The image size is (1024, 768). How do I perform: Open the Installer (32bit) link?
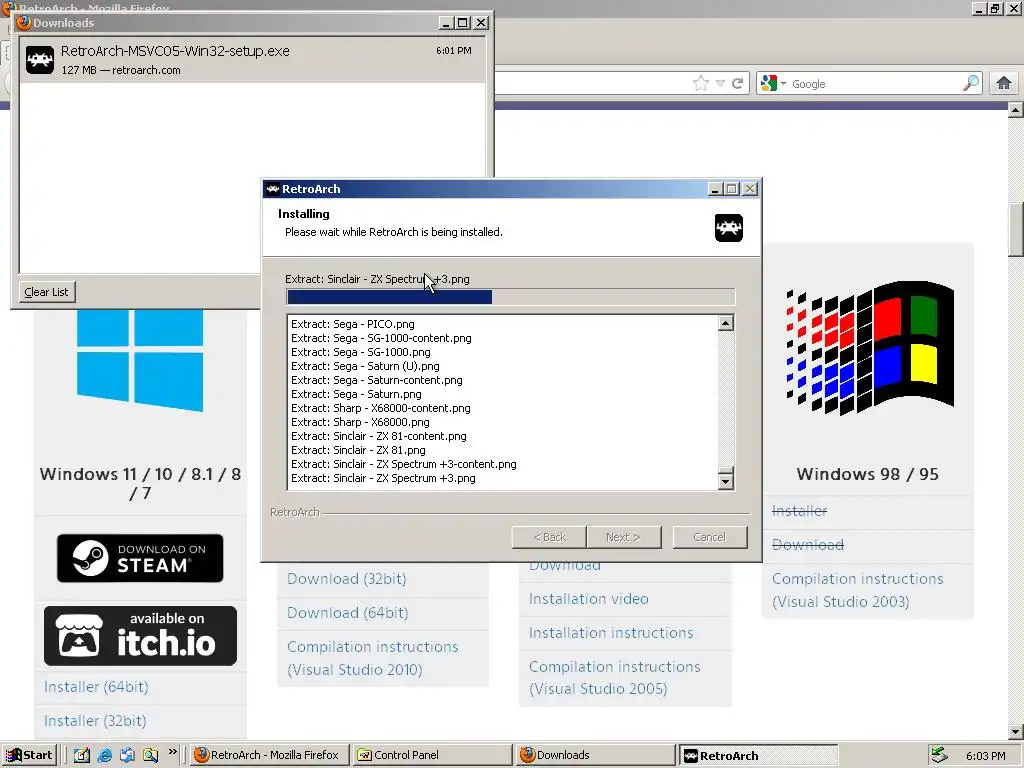(95, 720)
